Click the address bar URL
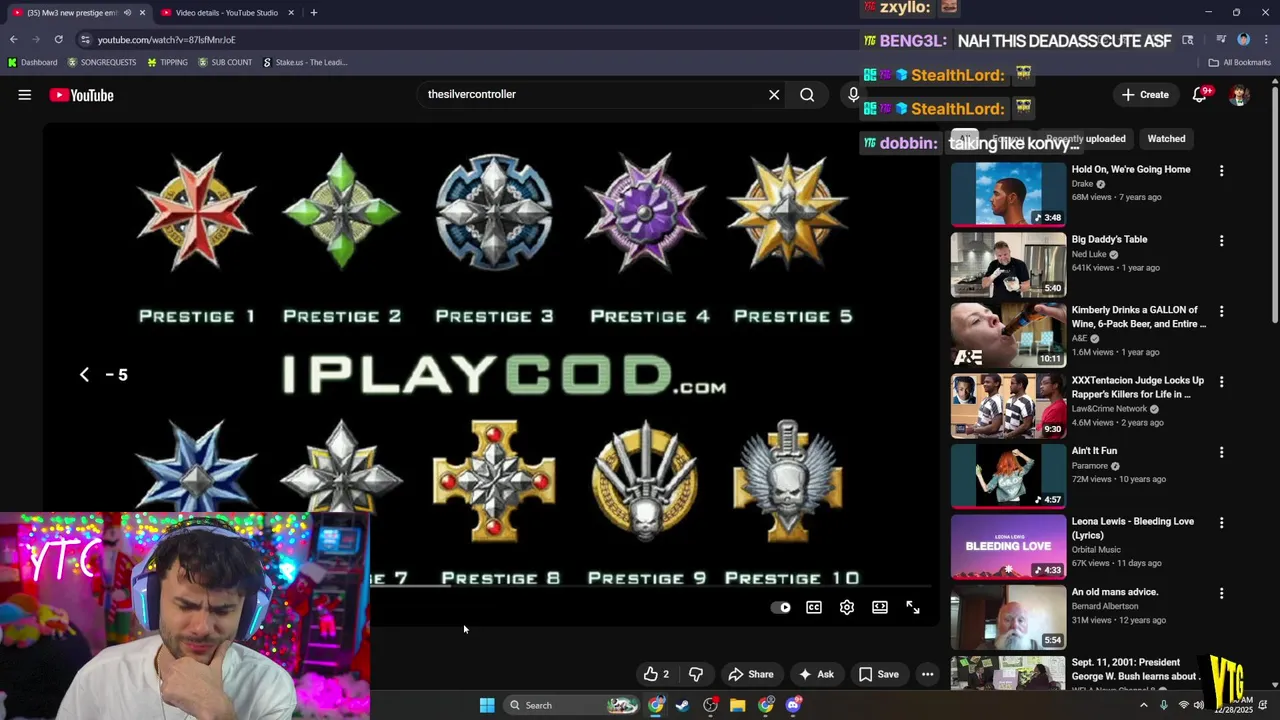 [x=167, y=40]
